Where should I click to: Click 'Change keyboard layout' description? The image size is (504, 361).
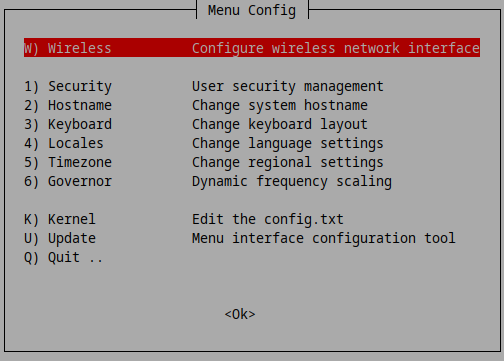[x=280, y=124]
